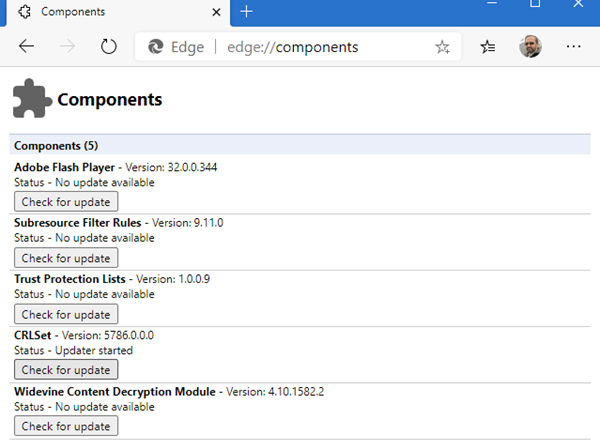Open the Settings and more menu
Viewport: 600px width, 440px height.
(x=573, y=47)
